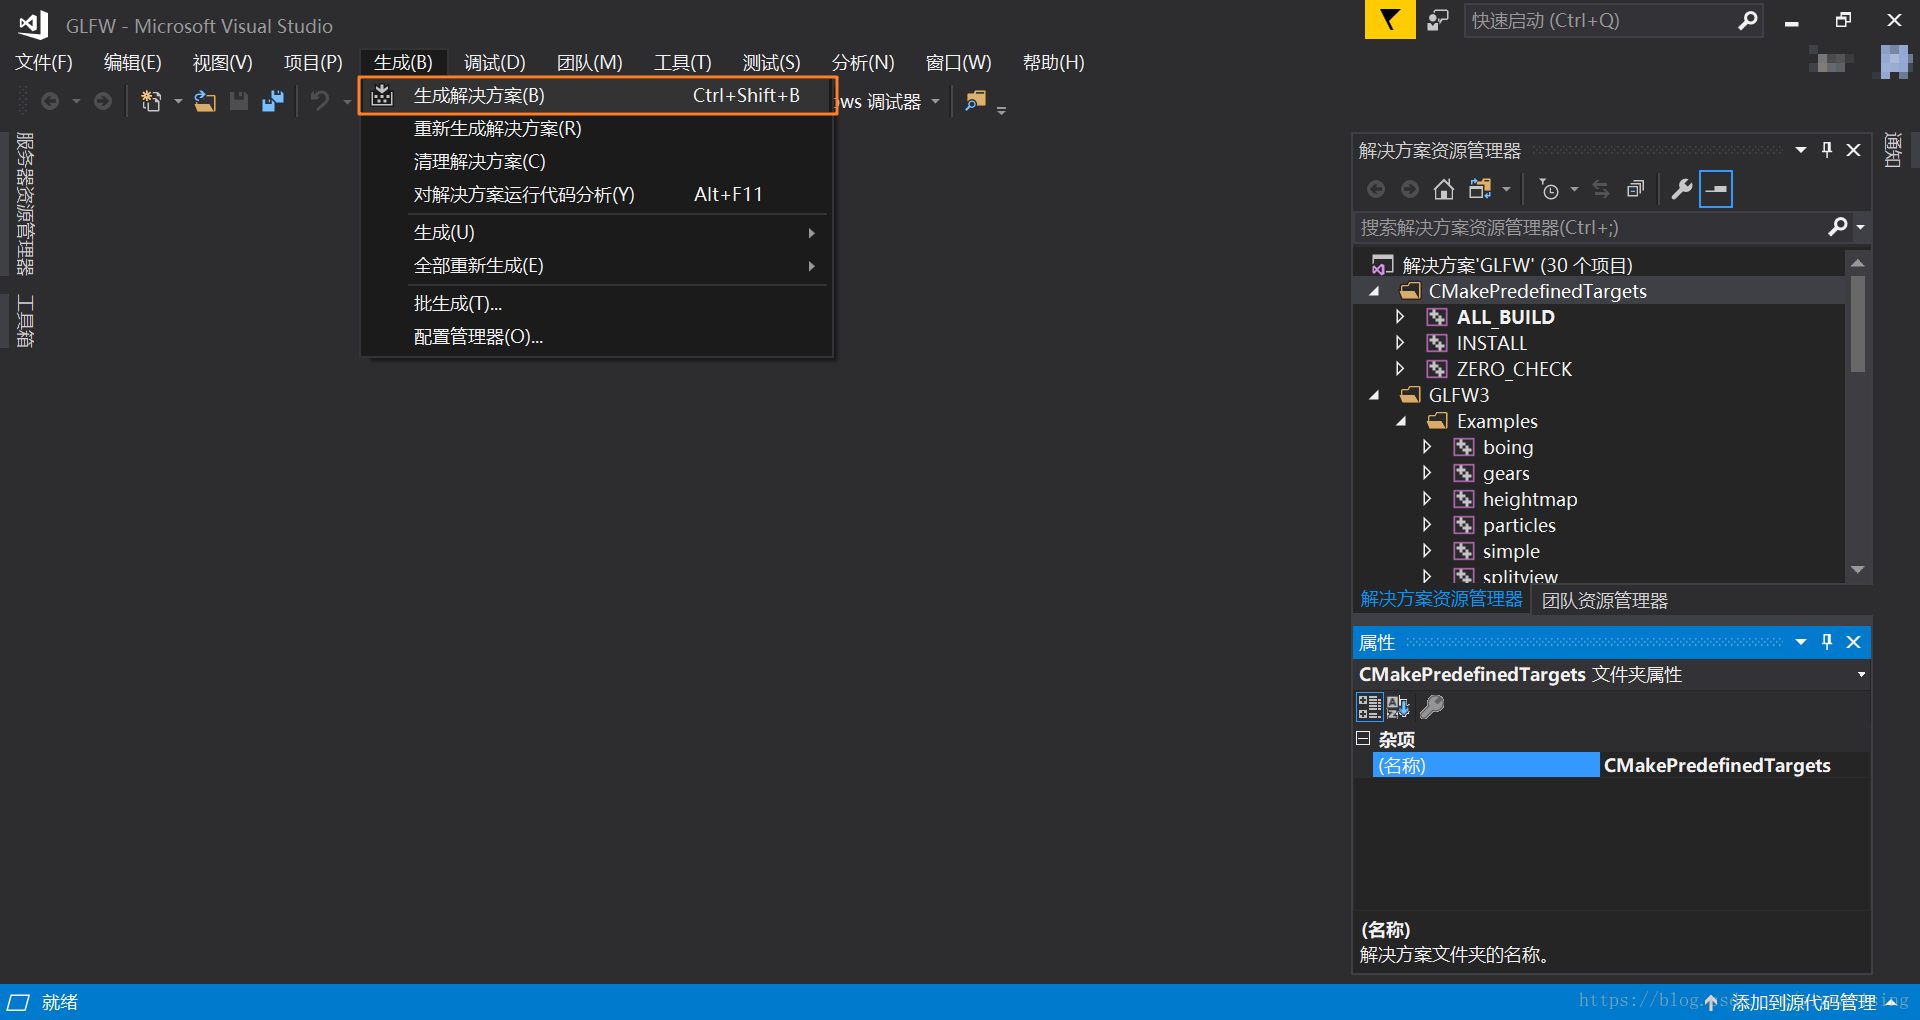
Task: Open the 全部重新生成(E) submenu
Action: tap(597, 266)
